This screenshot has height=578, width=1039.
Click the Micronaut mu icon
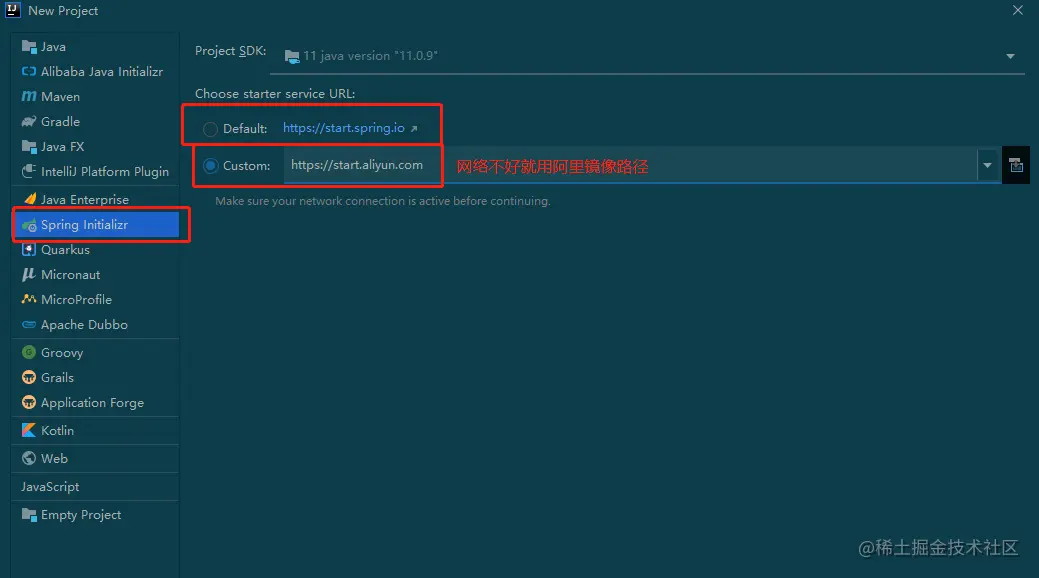(28, 274)
